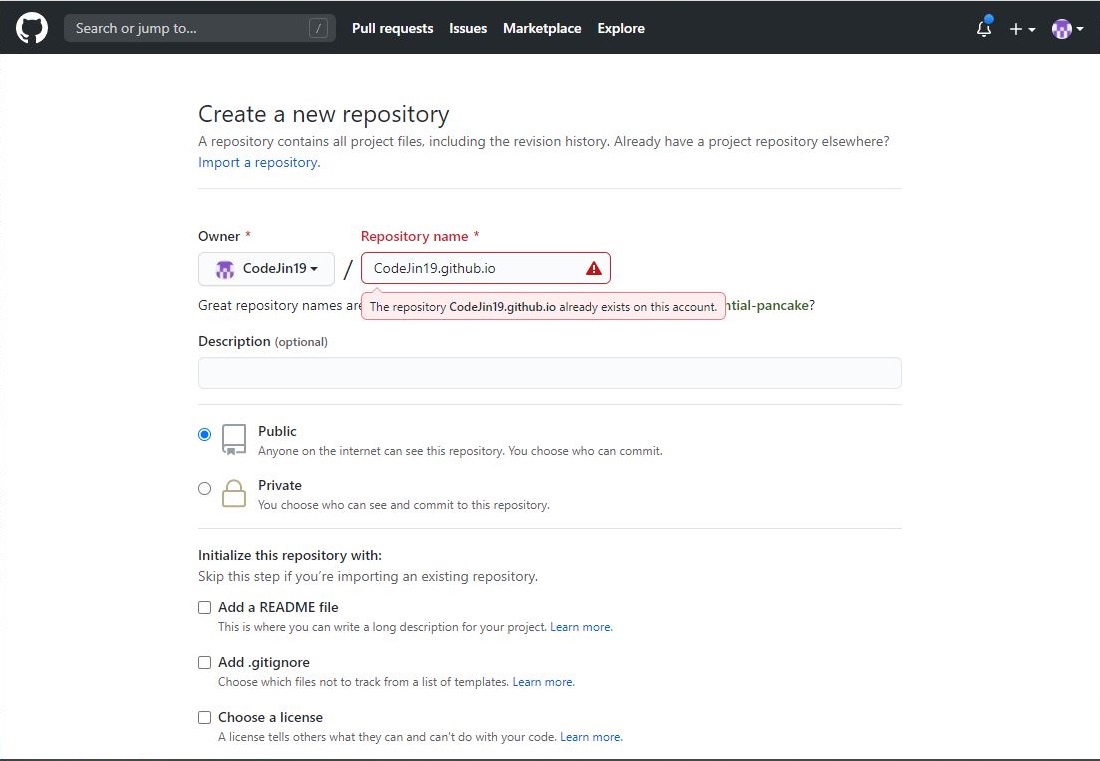
Task: Click the slash shortcut icon in search box
Action: click(x=318, y=28)
